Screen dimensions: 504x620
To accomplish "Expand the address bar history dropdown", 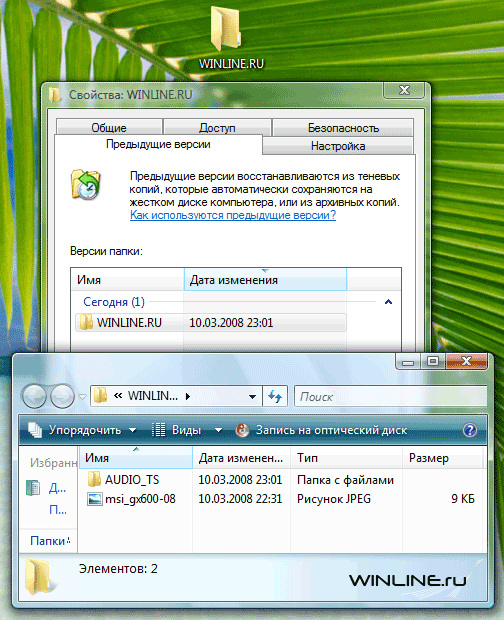I will click(x=252, y=397).
